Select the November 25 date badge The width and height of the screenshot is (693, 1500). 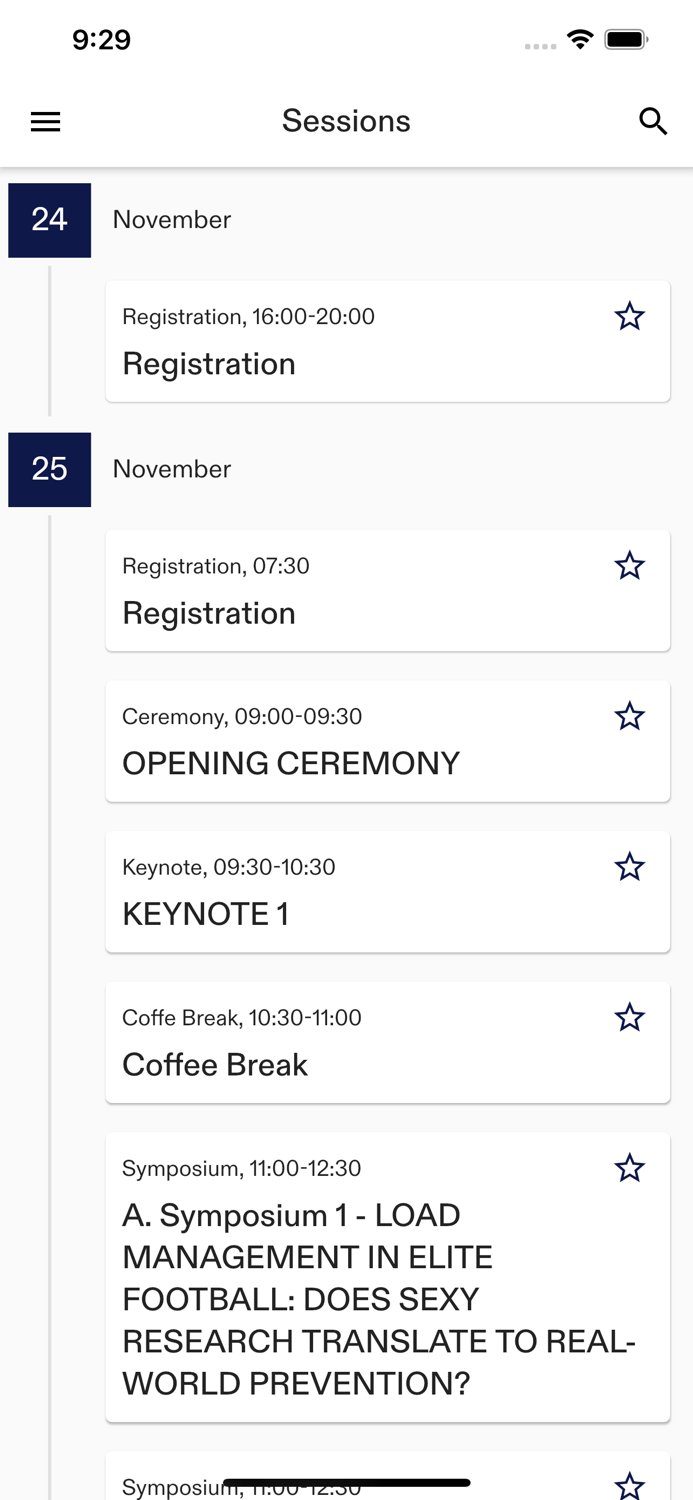pyautogui.click(x=49, y=469)
